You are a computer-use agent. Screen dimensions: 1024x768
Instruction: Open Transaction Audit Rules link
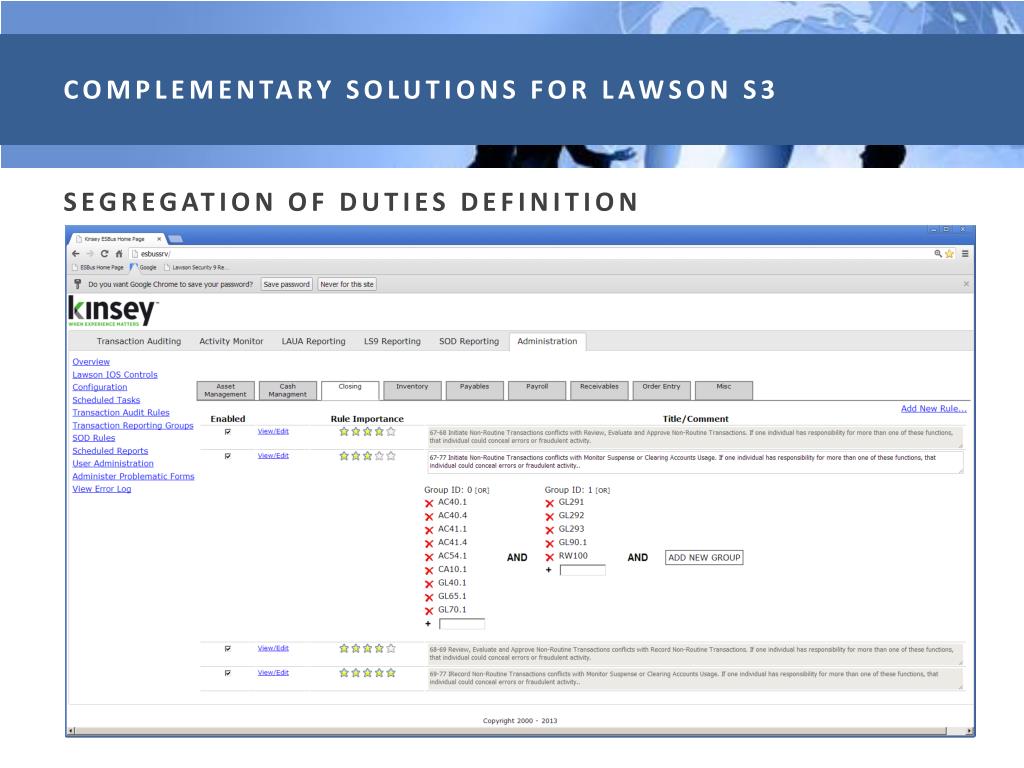(x=121, y=413)
